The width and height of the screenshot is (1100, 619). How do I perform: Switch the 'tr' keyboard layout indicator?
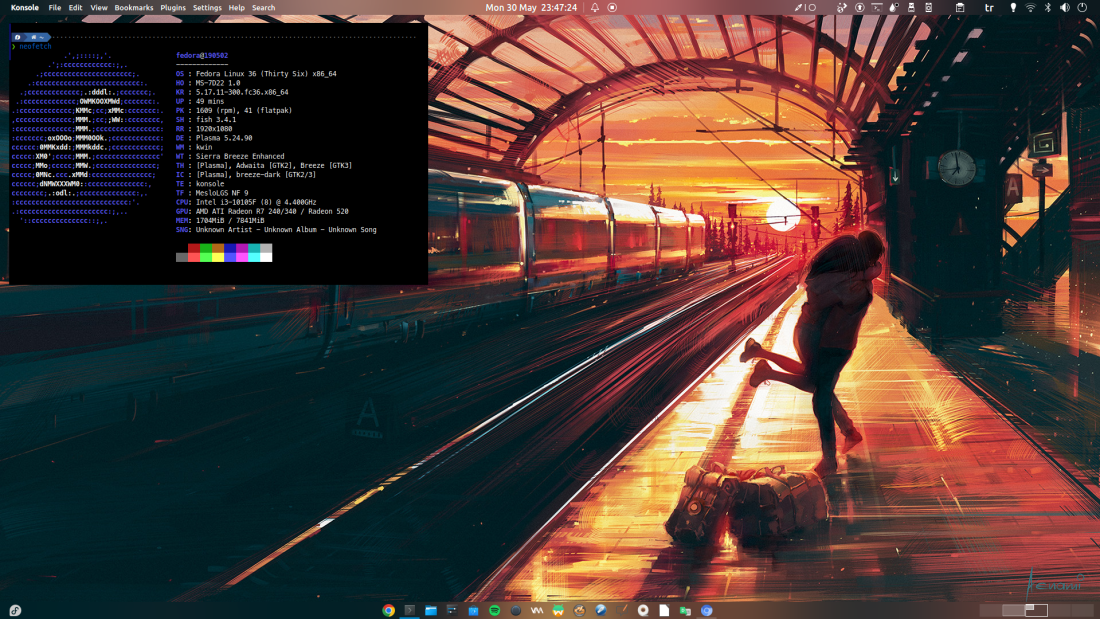pyautogui.click(x=989, y=8)
